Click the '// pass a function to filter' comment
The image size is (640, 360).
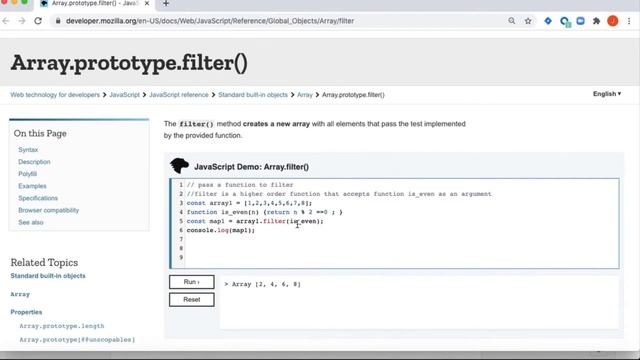[x=240, y=185]
